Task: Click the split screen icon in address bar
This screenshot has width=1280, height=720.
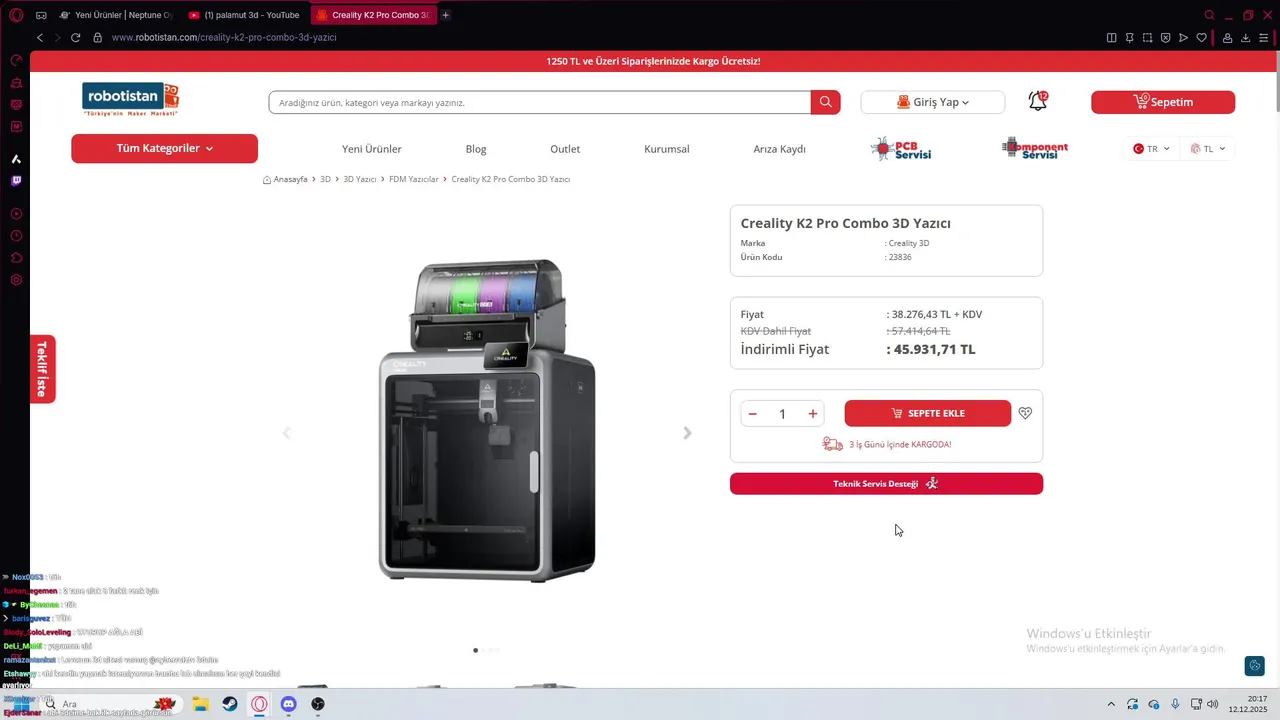Action: tap(1111, 37)
